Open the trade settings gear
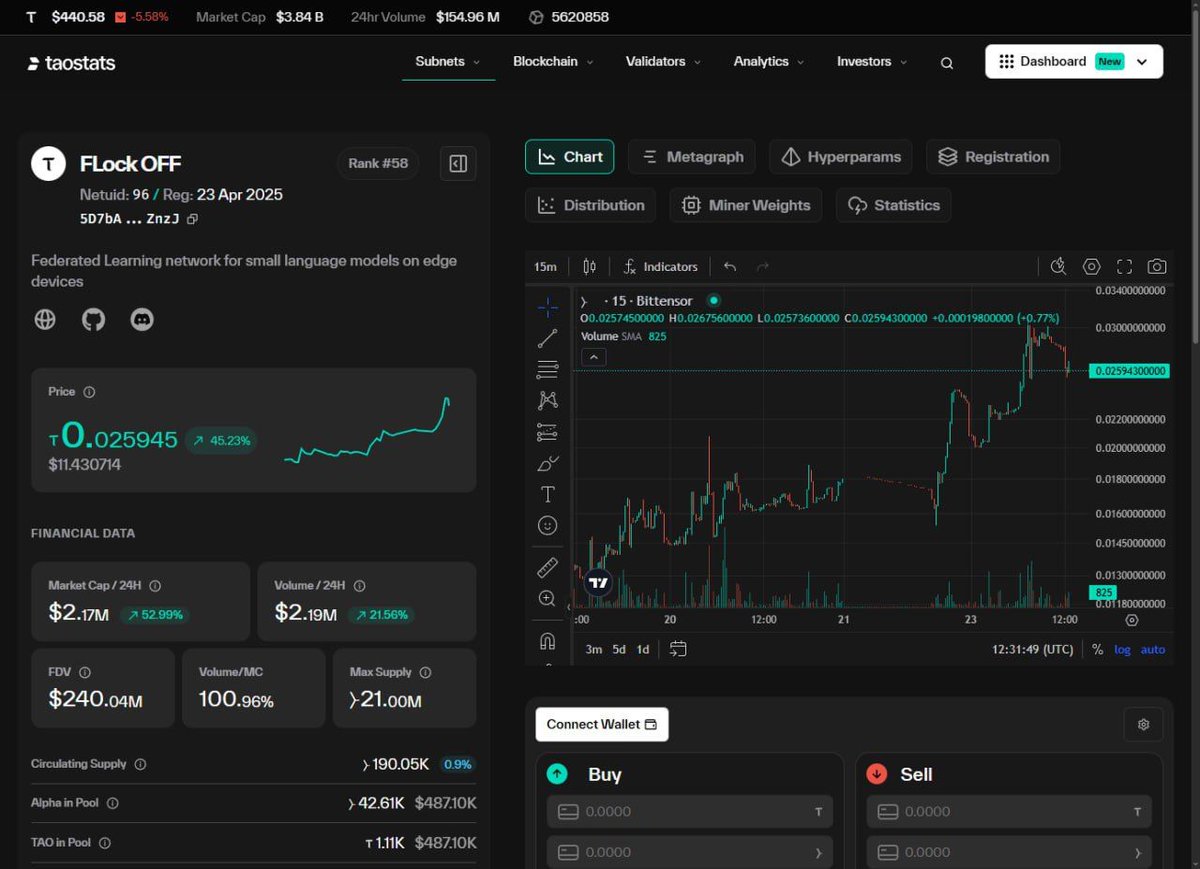Image resolution: width=1200 pixels, height=869 pixels. click(x=1144, y=724)
